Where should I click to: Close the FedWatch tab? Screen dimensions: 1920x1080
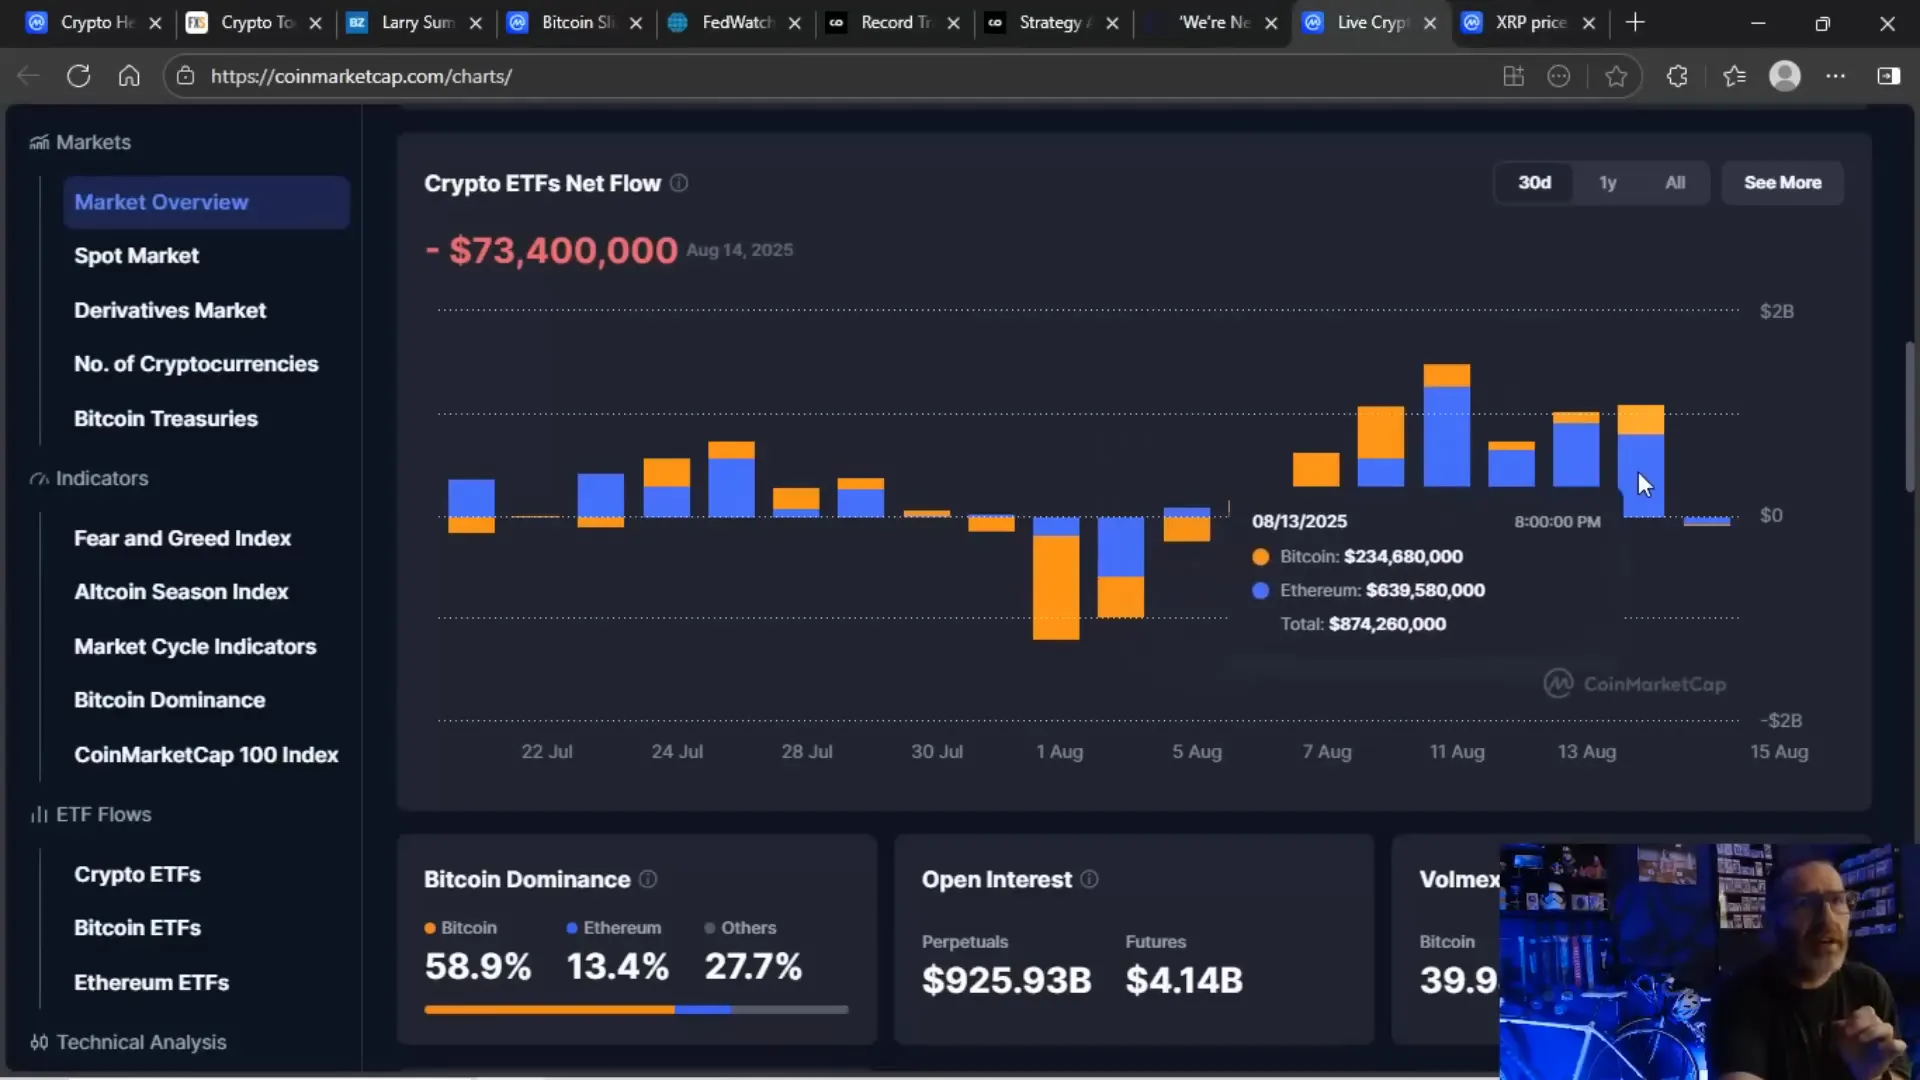click(794, 22)
